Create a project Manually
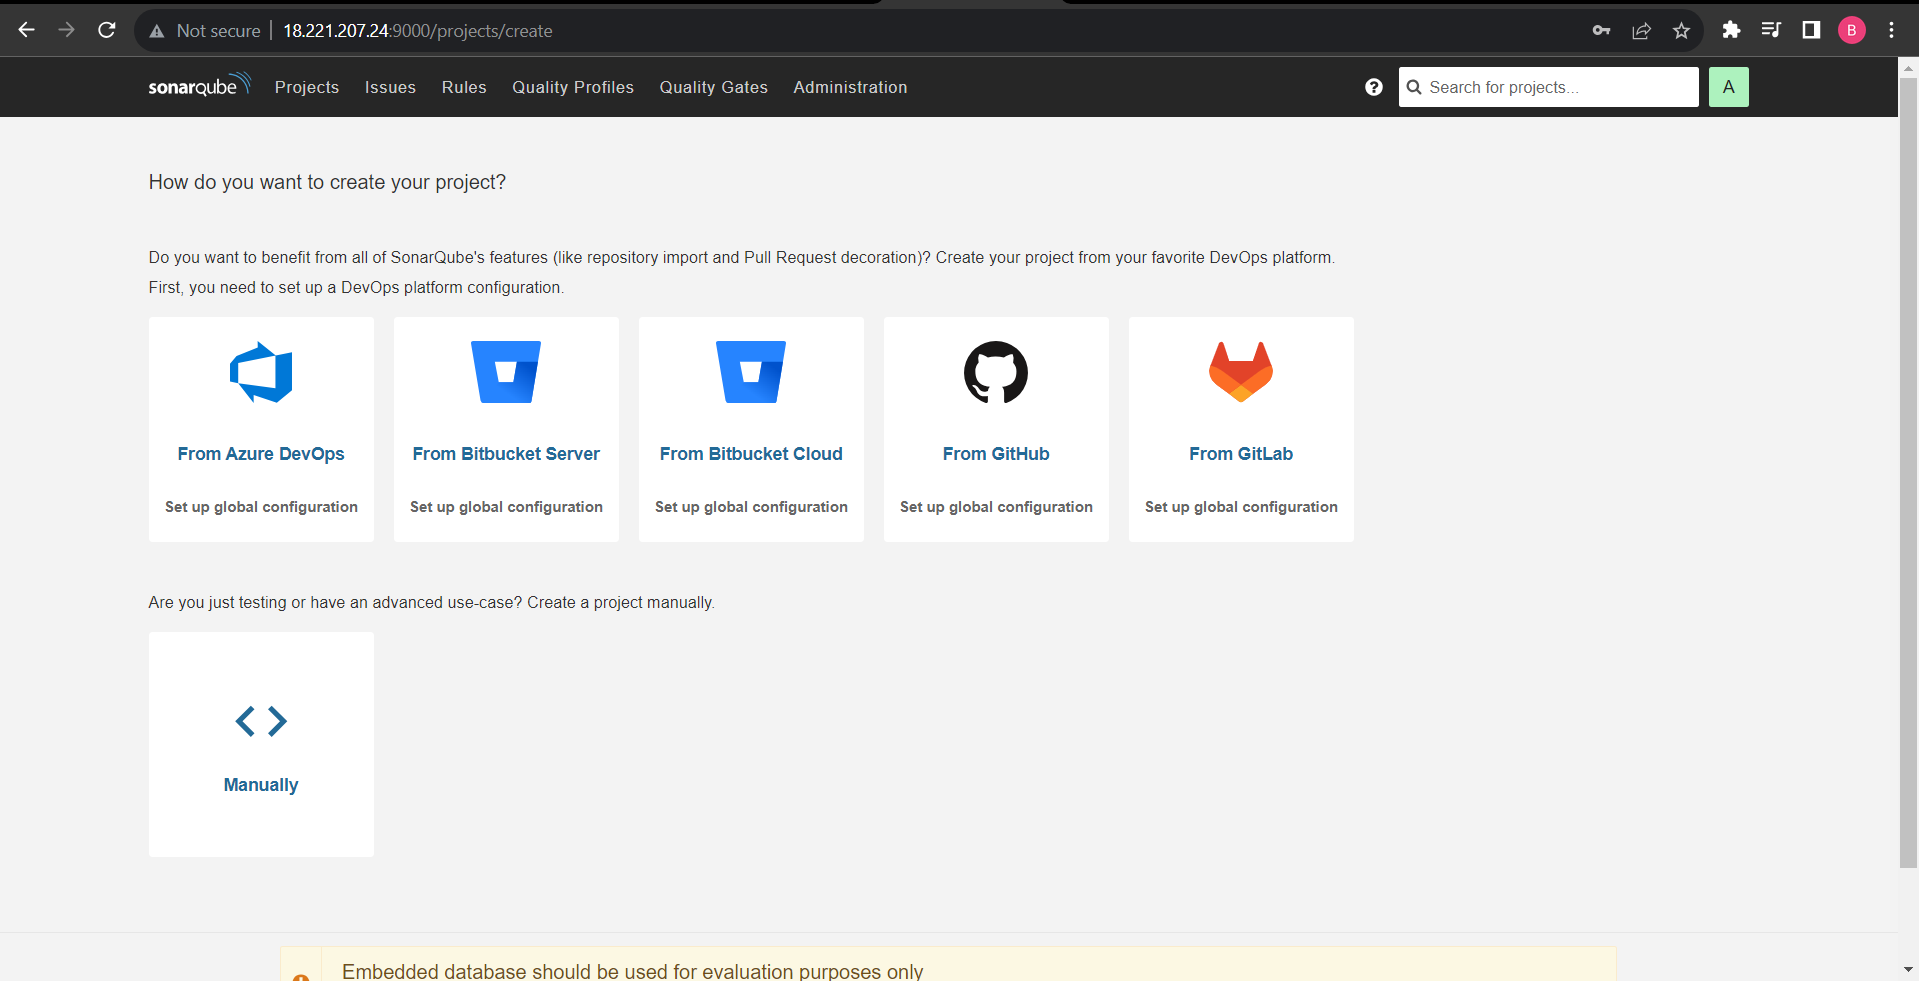The width and height of the screenshot is (1919, 981). tap(261, 785)
